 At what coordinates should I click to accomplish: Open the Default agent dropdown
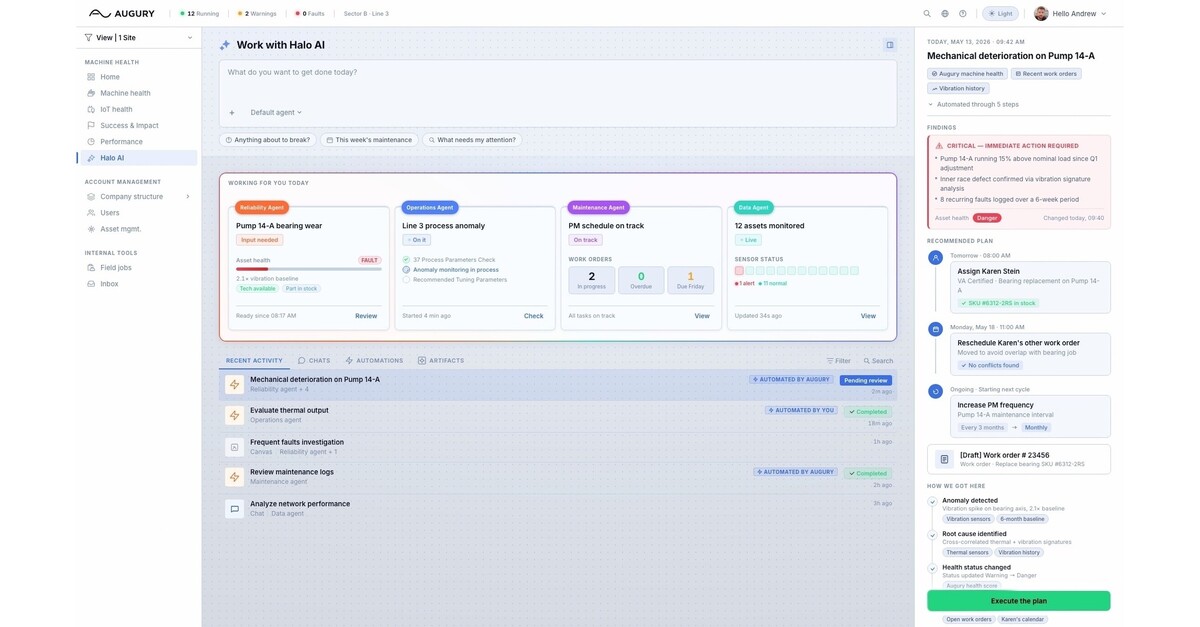click(x=276, y=113)
